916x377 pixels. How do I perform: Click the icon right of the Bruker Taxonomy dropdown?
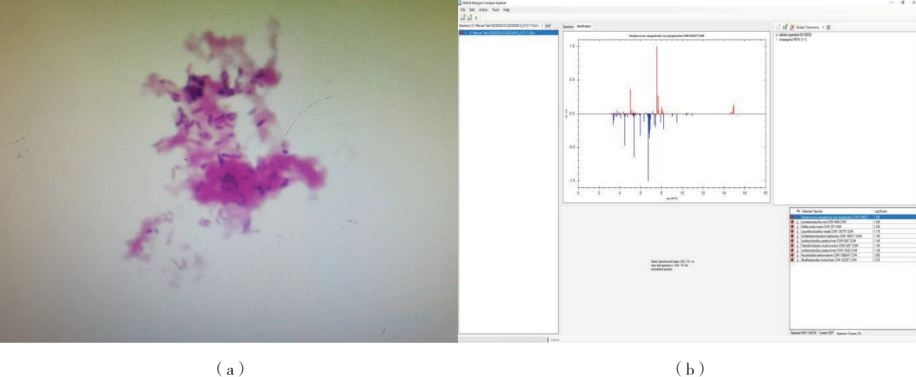point(828,27)
